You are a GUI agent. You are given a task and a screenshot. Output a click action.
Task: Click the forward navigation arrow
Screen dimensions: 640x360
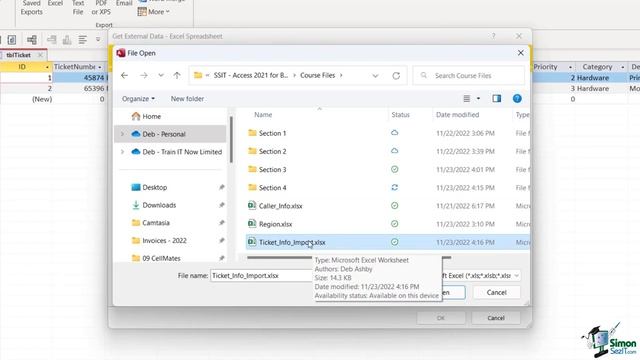144,76
